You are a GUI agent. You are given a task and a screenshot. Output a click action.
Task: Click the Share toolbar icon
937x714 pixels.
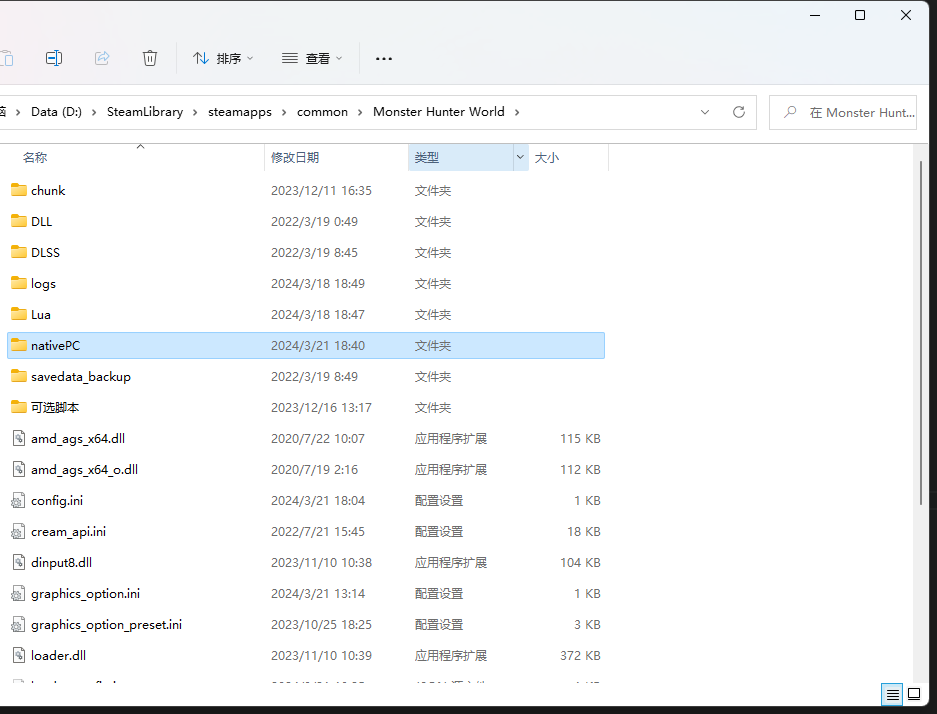[102, 58]
